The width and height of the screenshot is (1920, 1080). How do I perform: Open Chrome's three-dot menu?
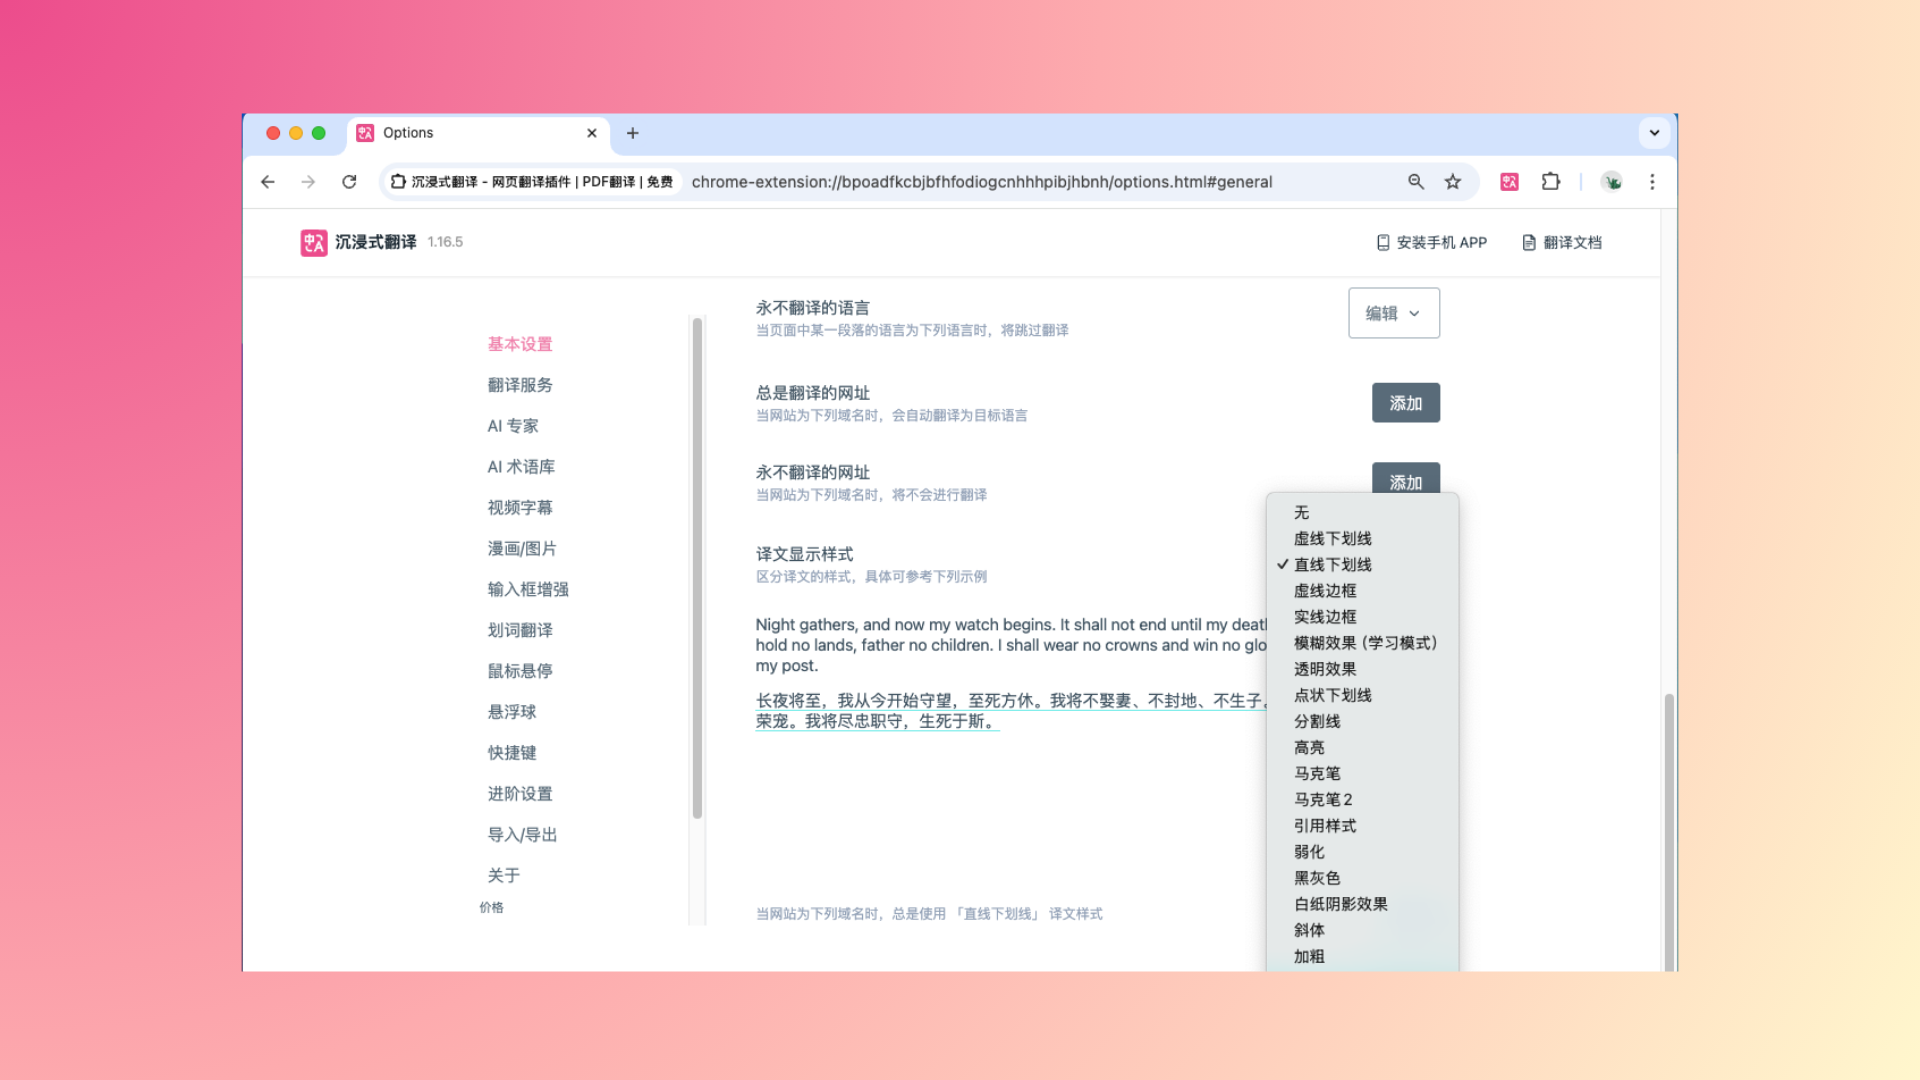point(1652,182)
